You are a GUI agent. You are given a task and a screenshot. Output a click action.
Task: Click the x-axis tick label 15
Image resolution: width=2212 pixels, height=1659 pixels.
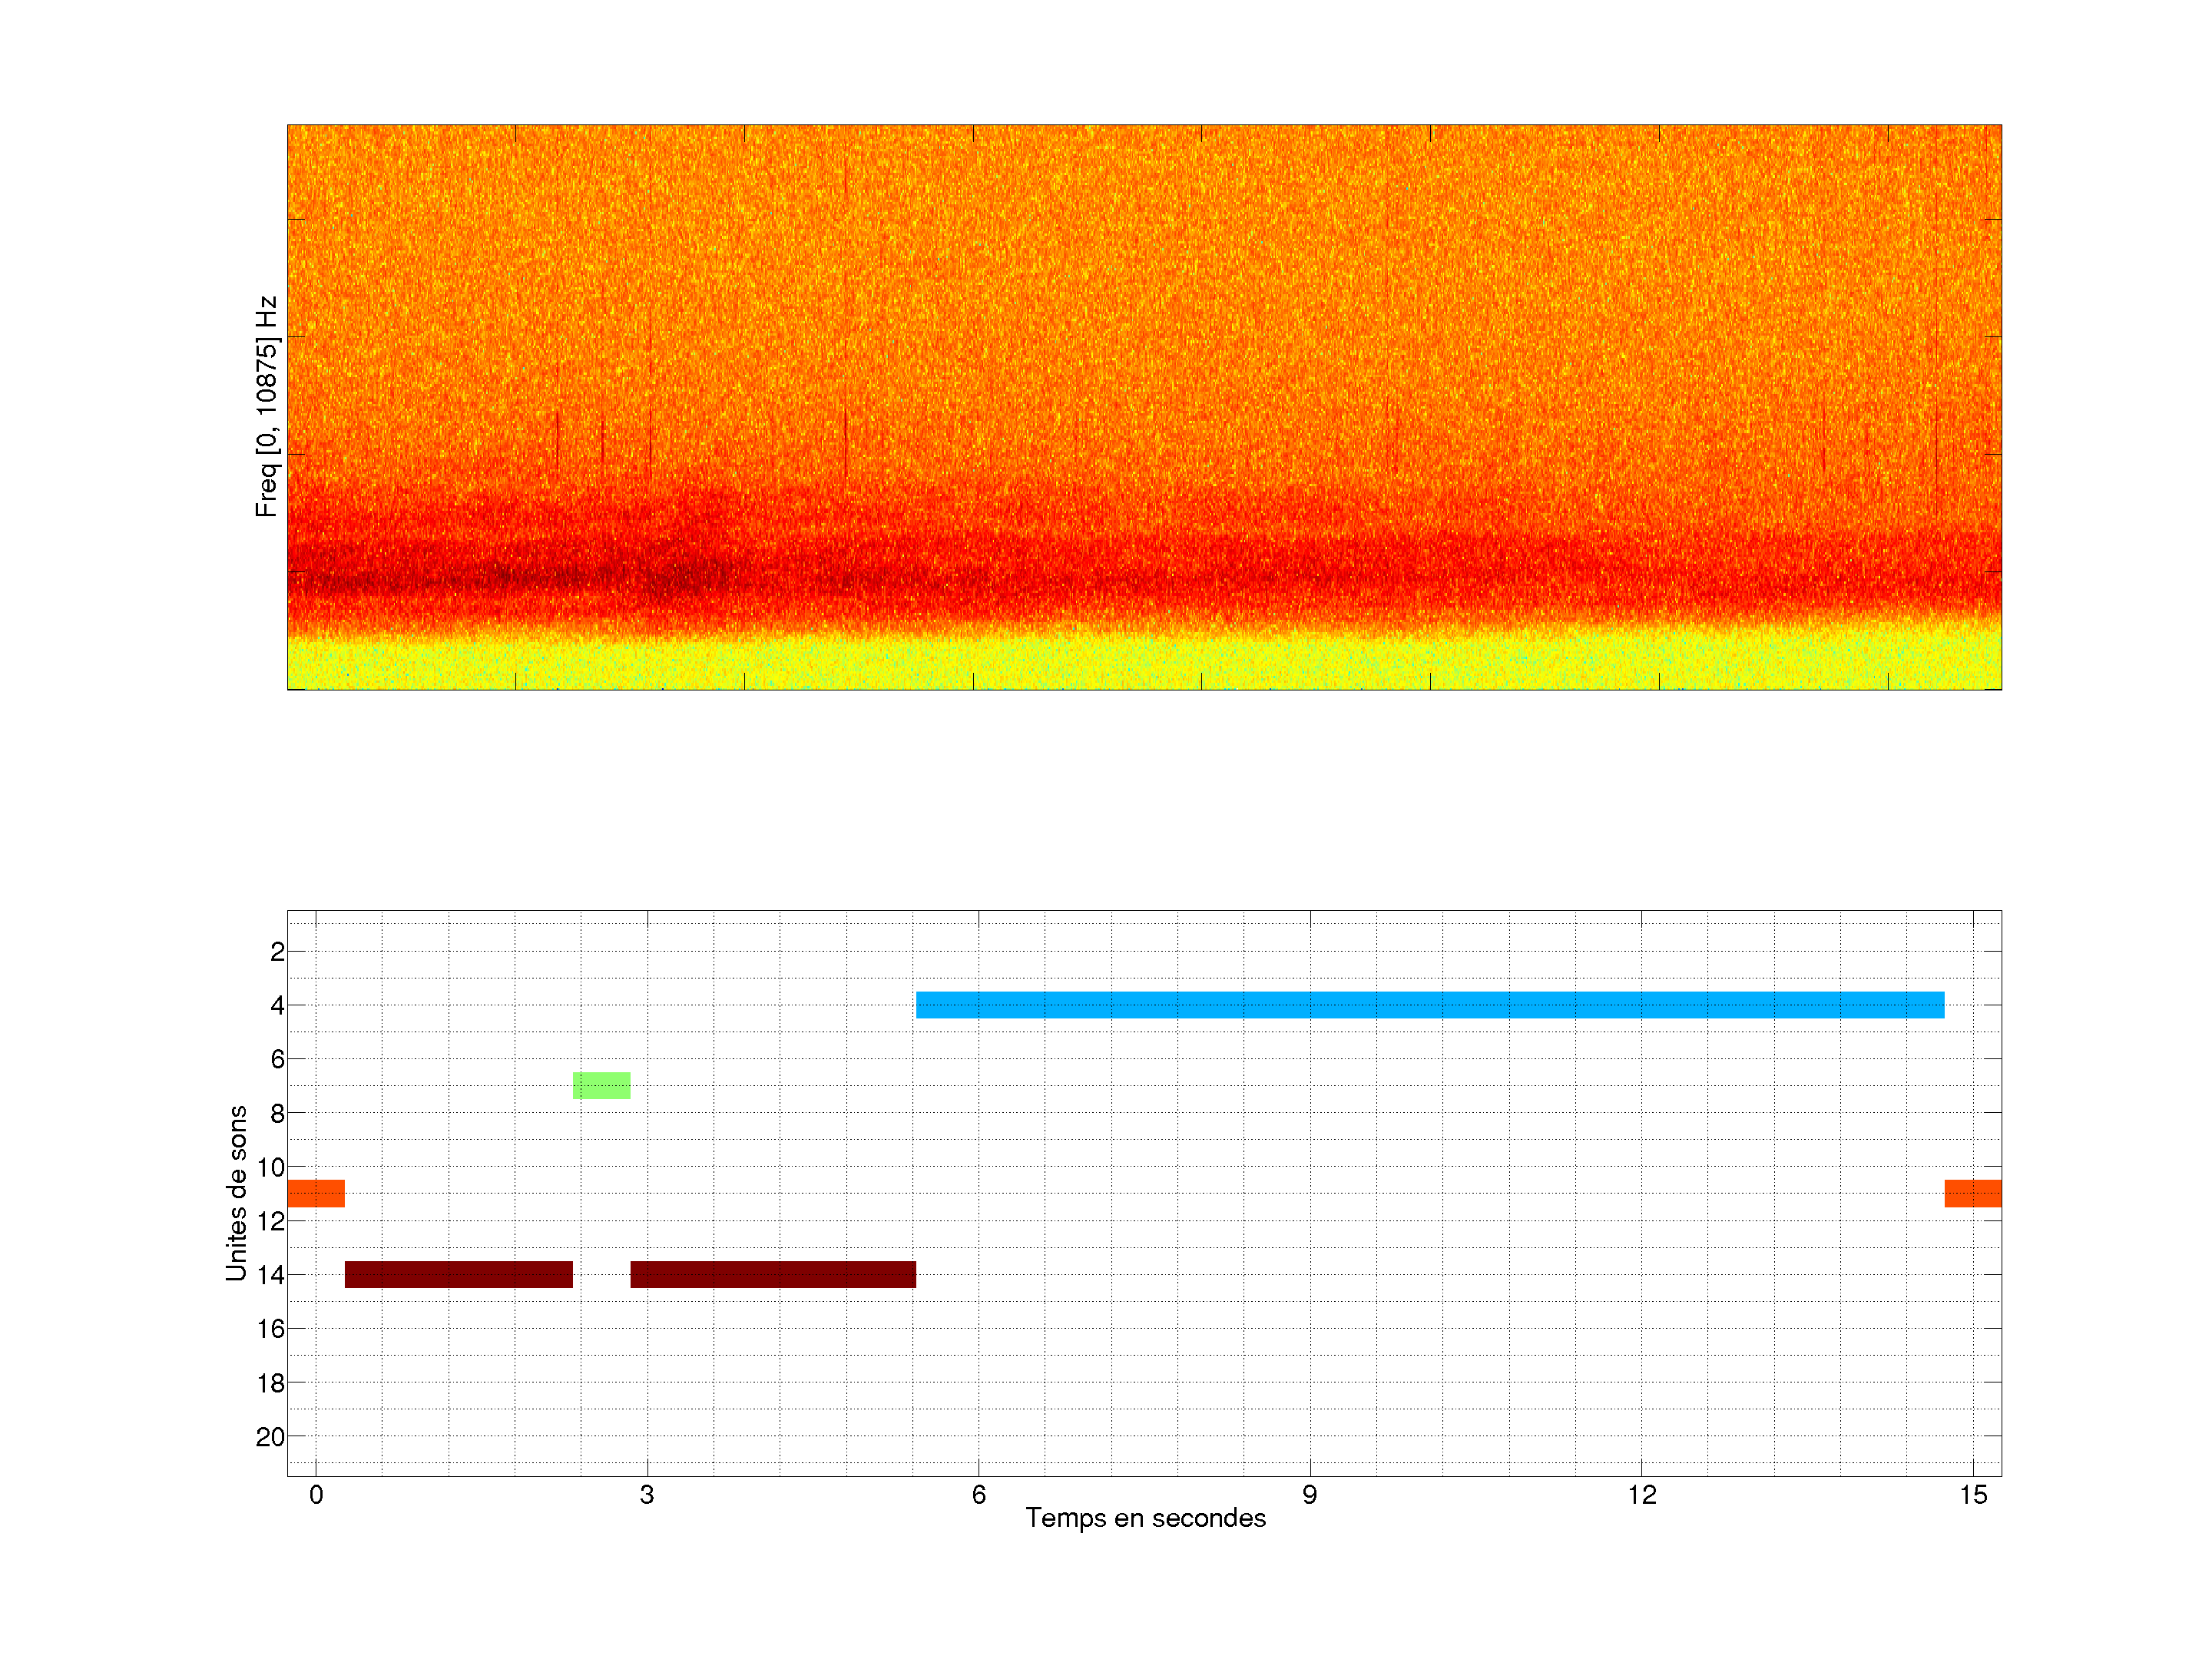point(1972,1495)
